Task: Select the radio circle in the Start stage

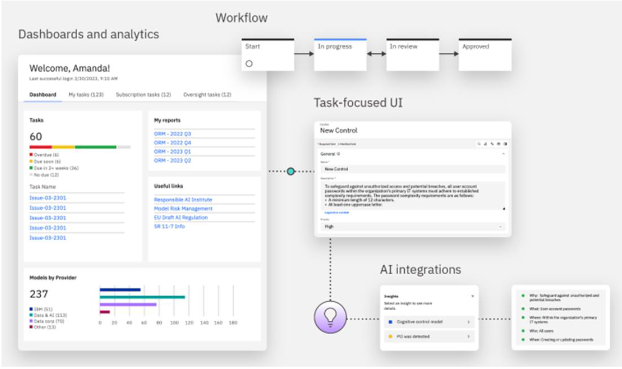Action: (x=249, y=63)
